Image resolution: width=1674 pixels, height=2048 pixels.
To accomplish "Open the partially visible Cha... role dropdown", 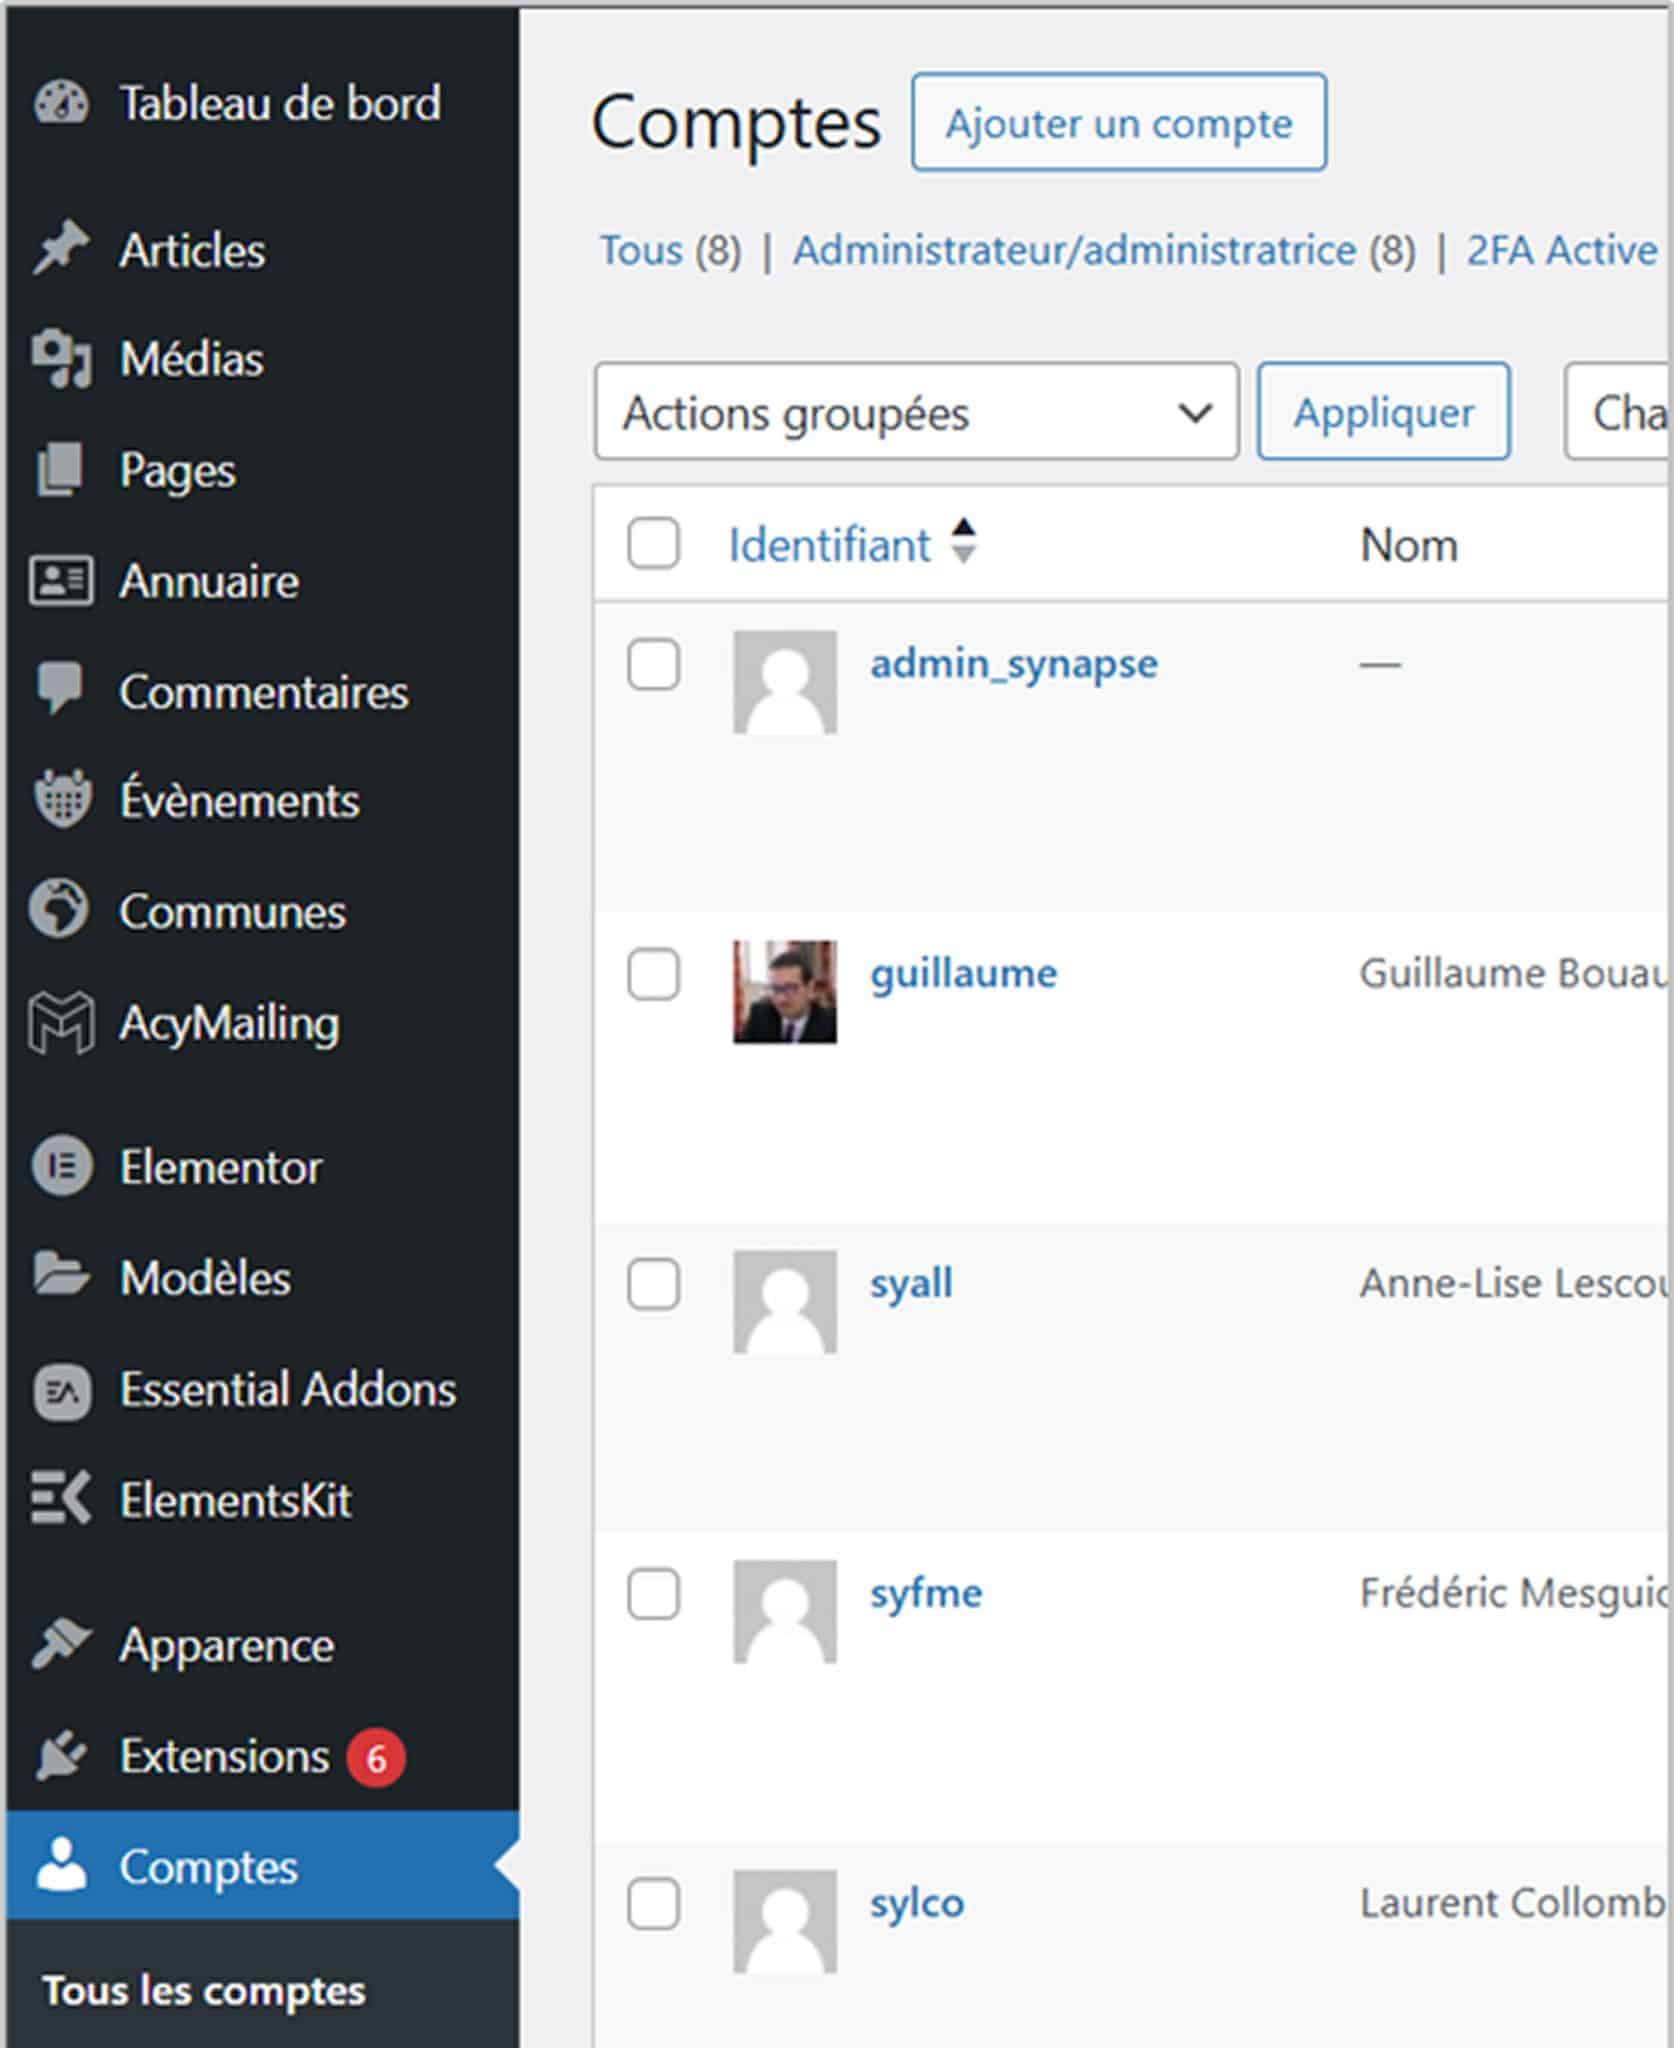I will click(x=1619, y=412).
